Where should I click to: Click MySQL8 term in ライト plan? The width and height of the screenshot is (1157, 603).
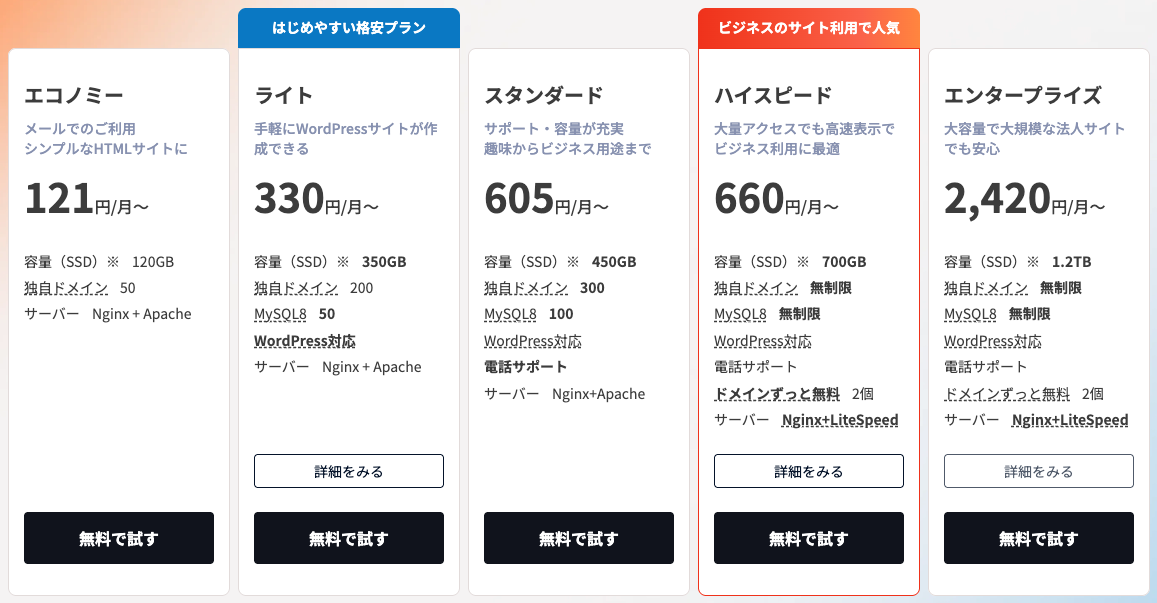(280, 314)
